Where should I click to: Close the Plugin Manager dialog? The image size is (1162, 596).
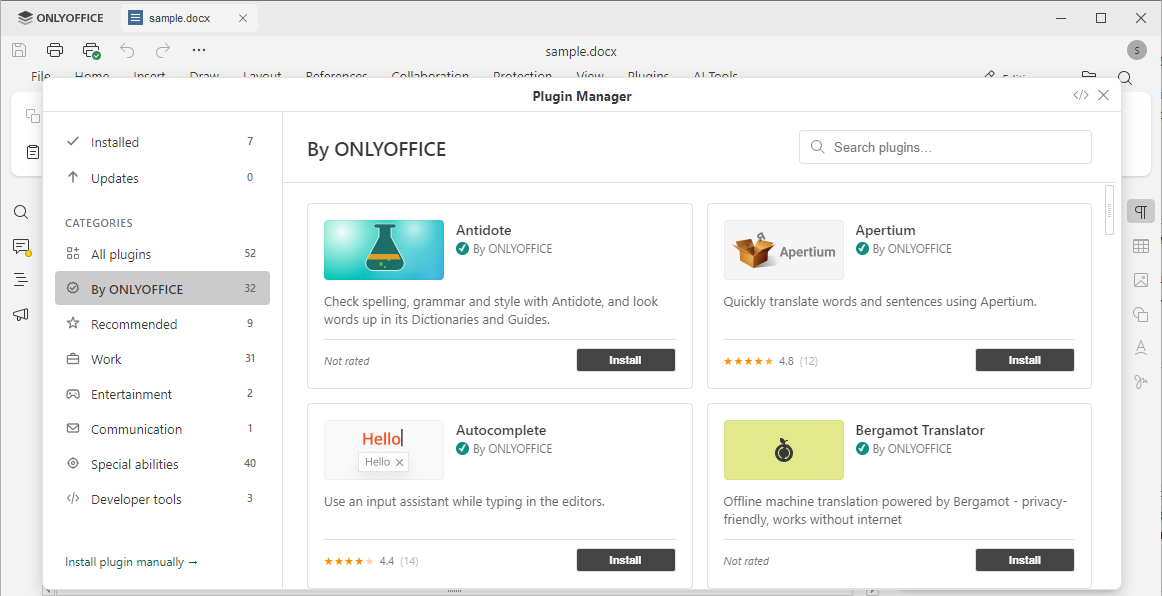coord(1103,95)
